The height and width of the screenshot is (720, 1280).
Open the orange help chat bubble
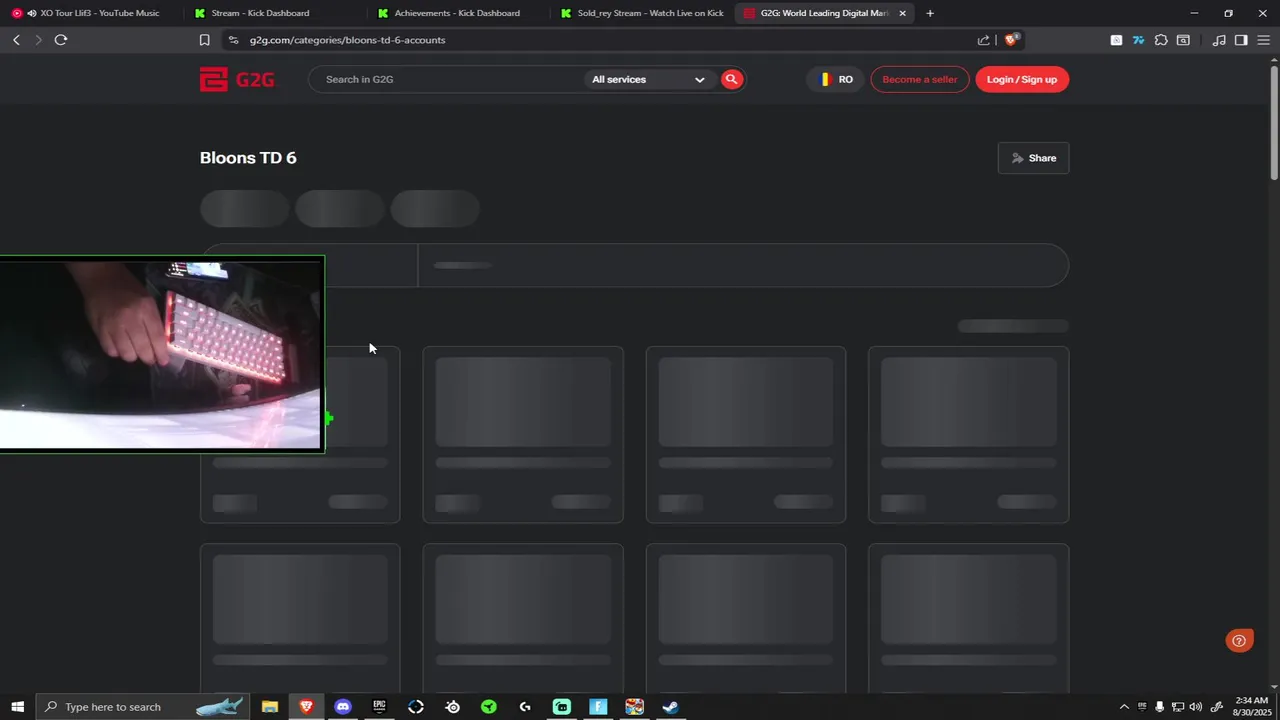pyautogui.click(x=1239, y=641)
